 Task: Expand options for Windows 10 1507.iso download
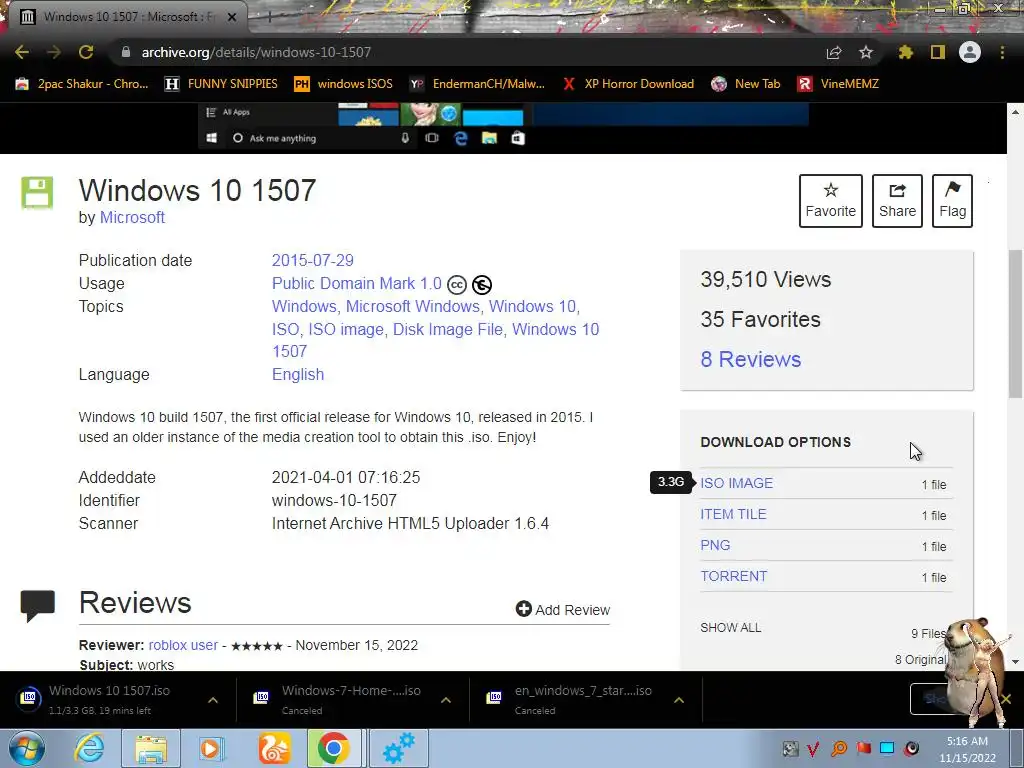coord(213,700)
